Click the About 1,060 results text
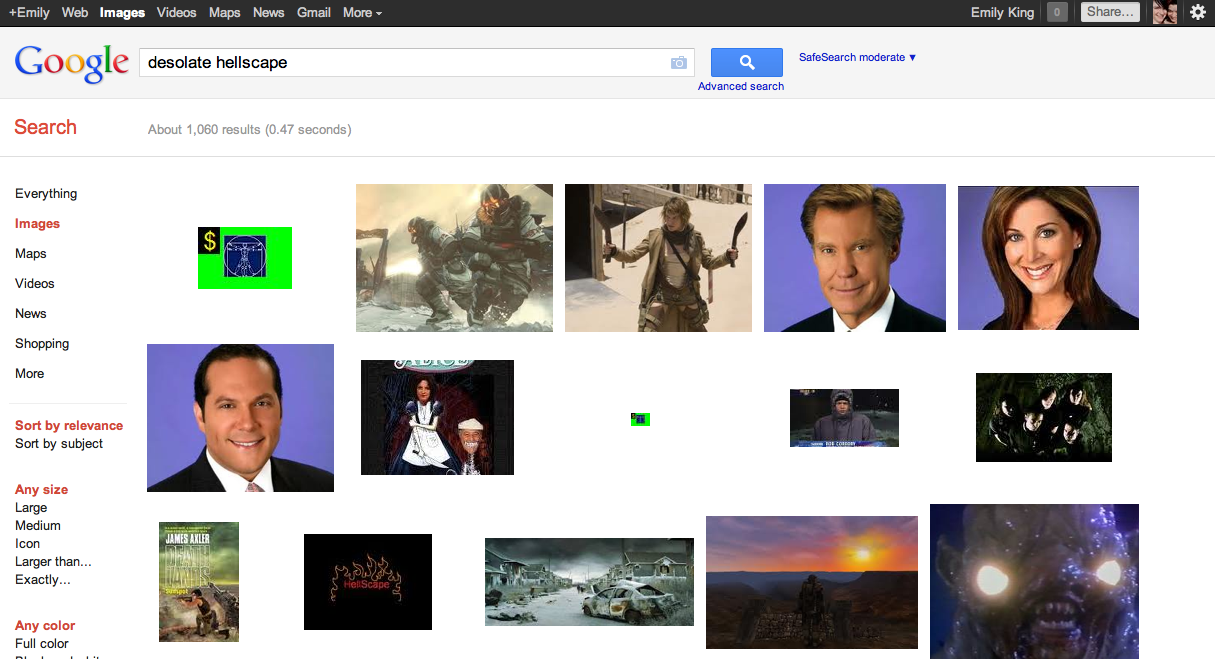The image size is (1215, 659). click(x=249, y=129)
